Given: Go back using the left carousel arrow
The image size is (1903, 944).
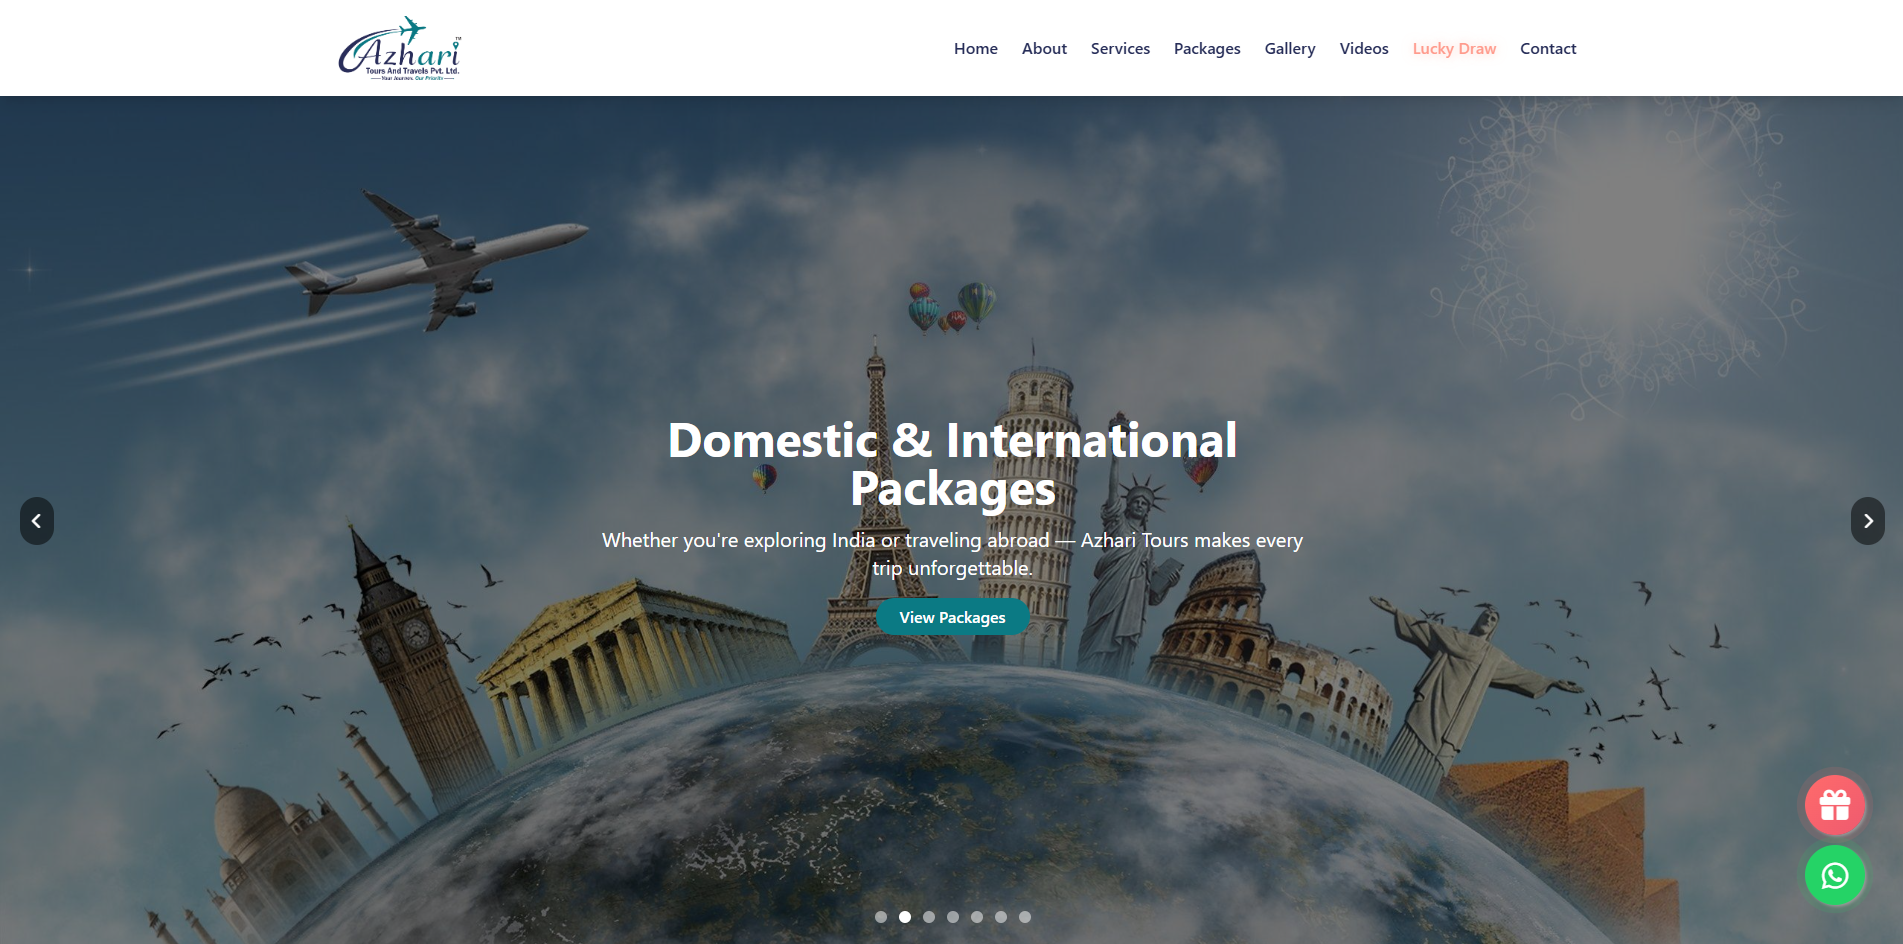Looking at the screenshot, I should coord(35,520).
